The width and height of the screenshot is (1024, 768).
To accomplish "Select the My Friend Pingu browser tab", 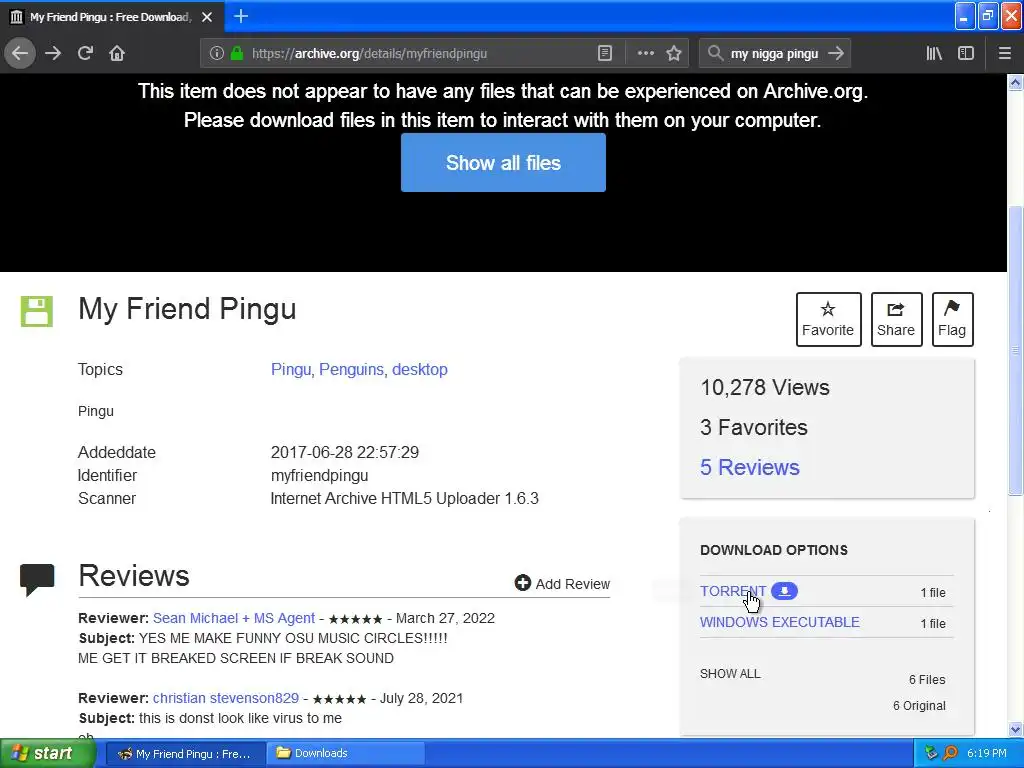I will 111,17.
